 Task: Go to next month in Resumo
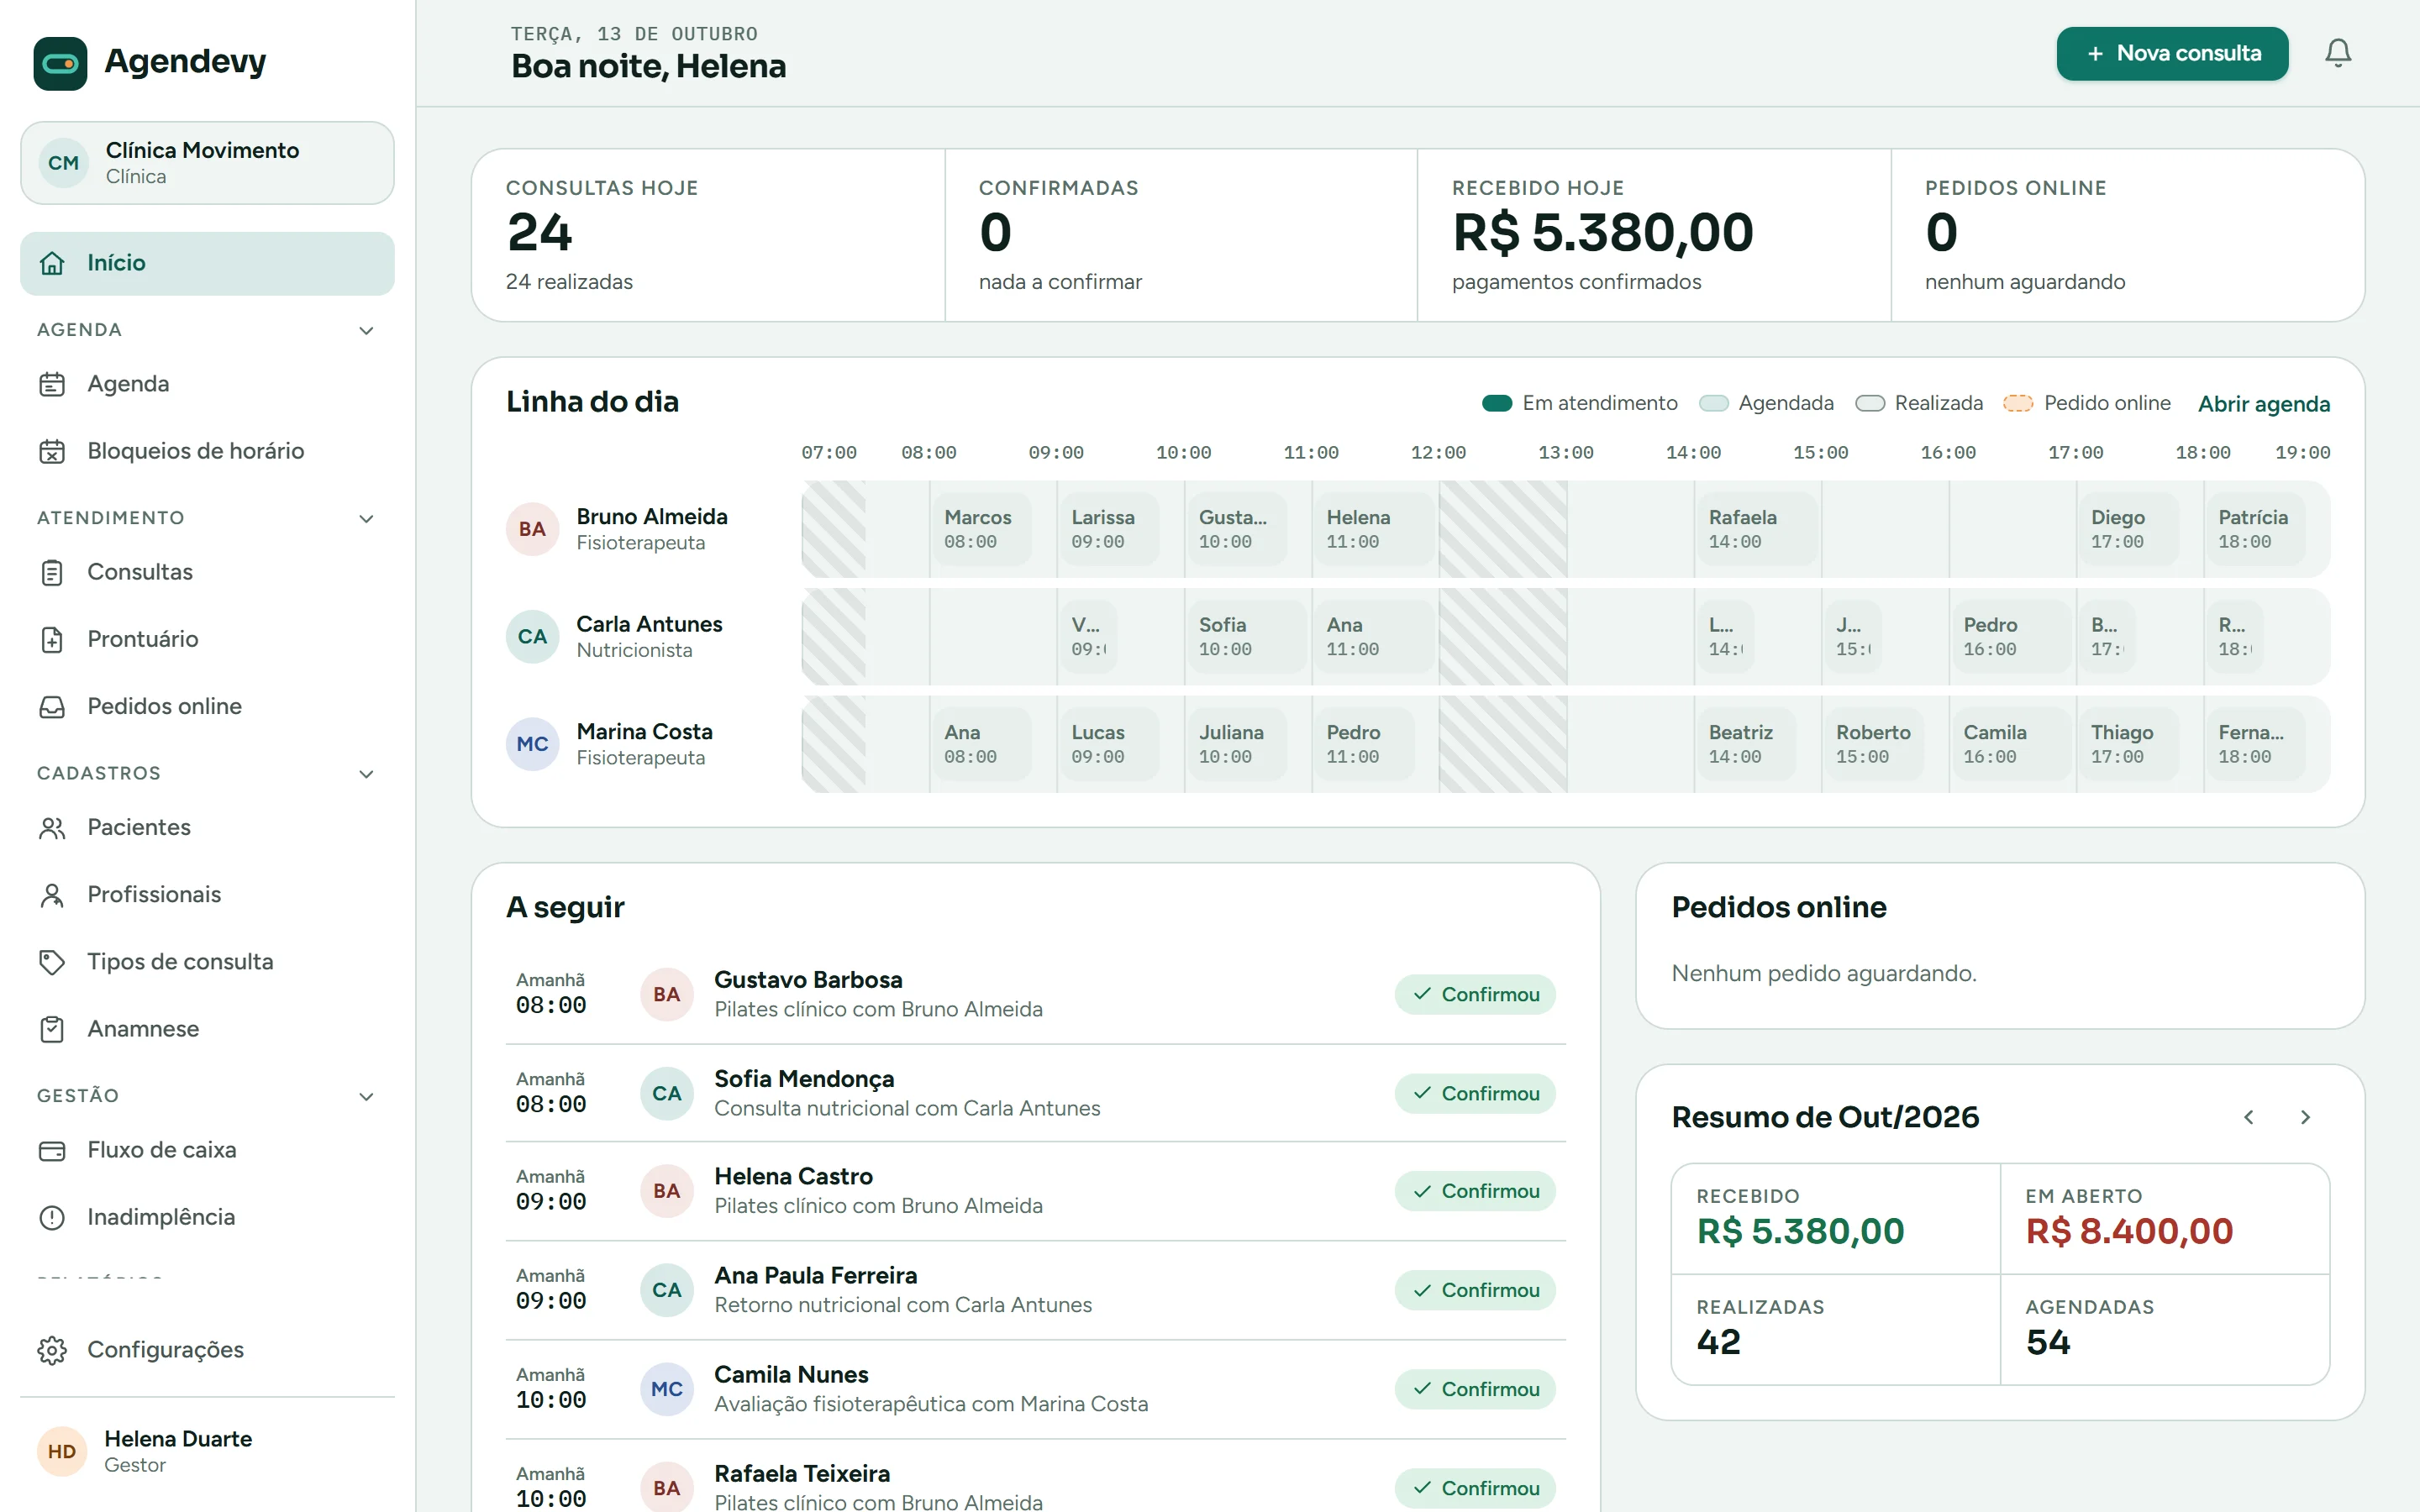click(x=2305, y=1117)
